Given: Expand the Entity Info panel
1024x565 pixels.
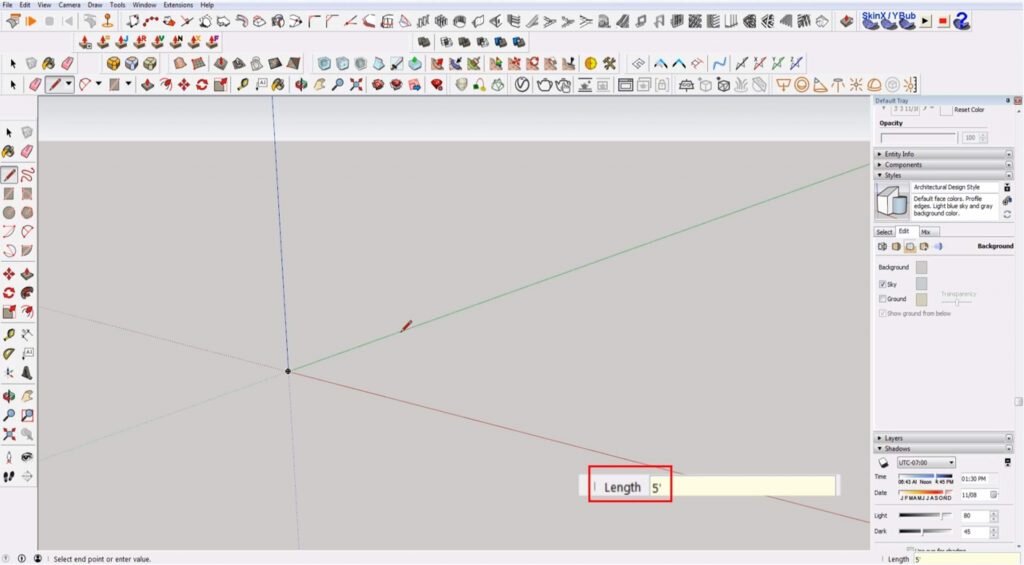Looking at the screenshot, I should [x=944, y=154].
